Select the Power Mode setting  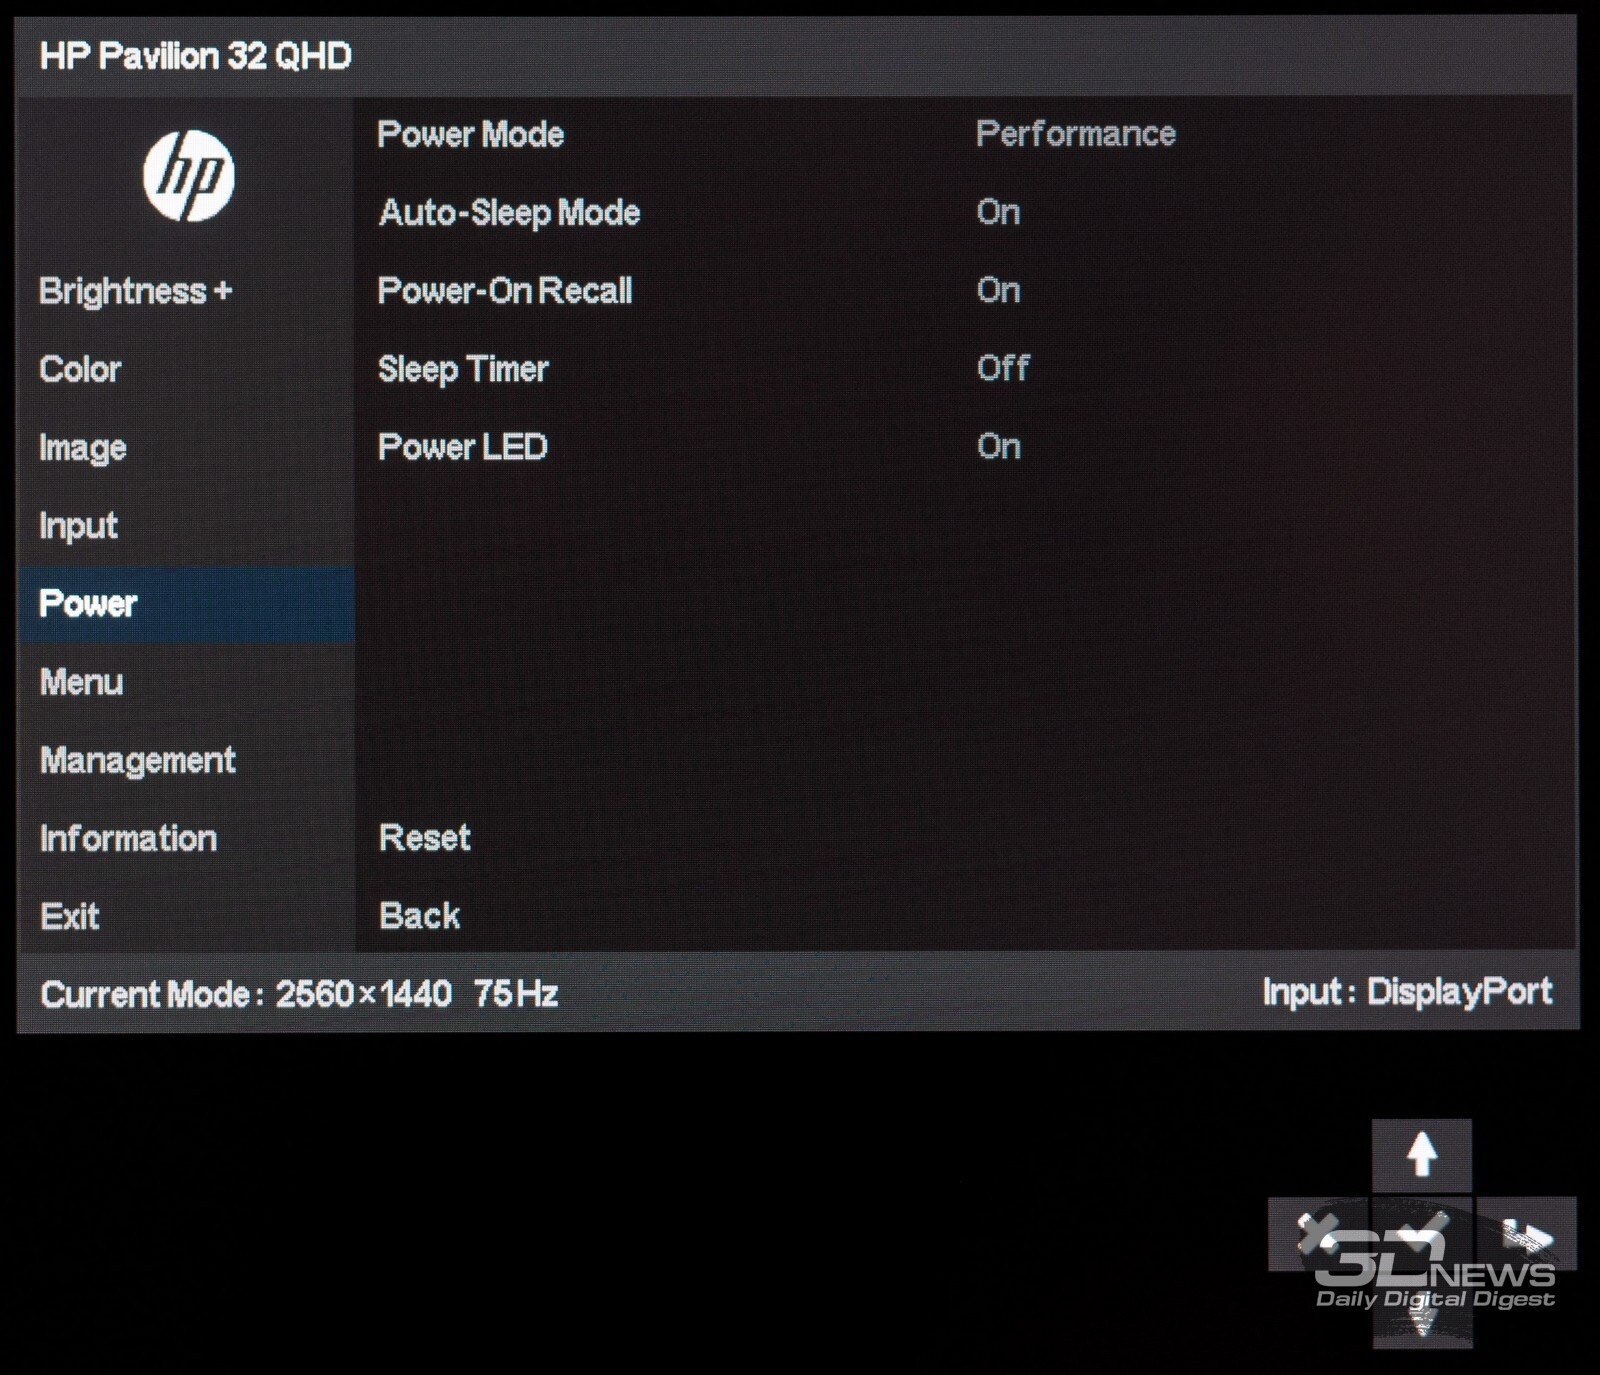click(471, 134)
